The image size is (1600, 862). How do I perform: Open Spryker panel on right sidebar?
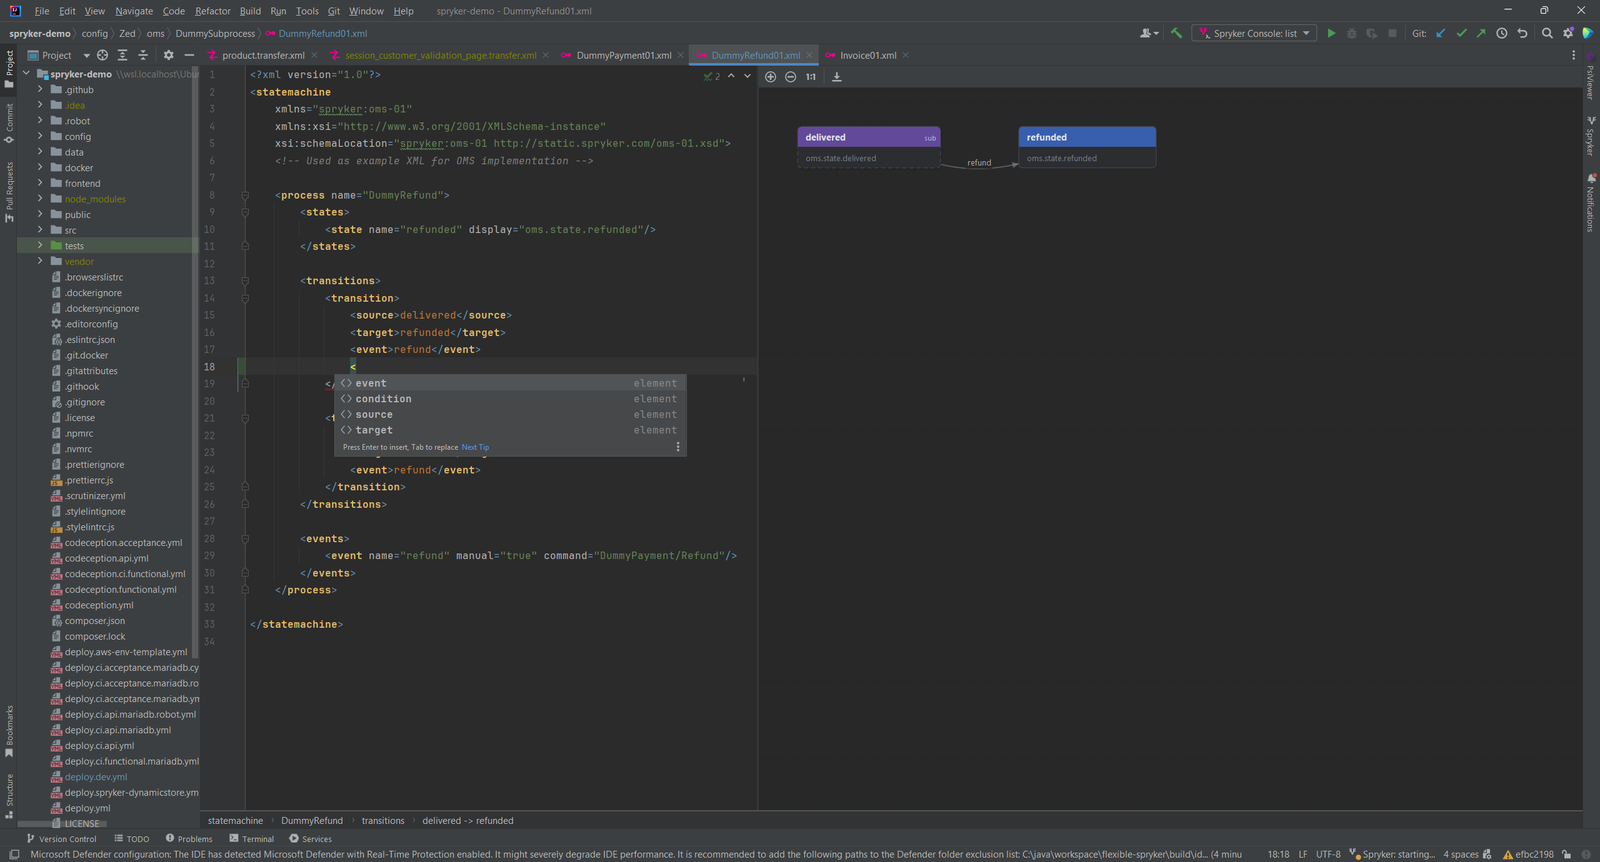[x=1590, y=135]
